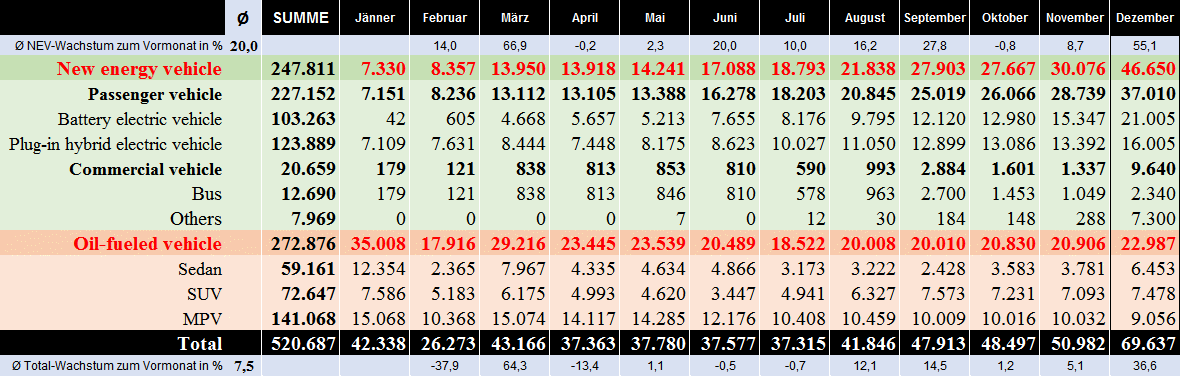
Task: Click Total December value 69.637
Action: (x=1148, y=344)
